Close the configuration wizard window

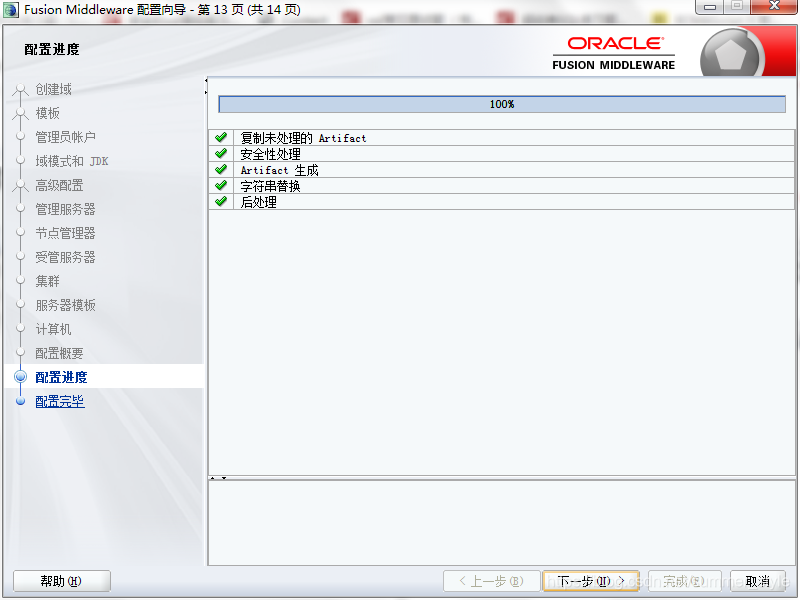774,7
